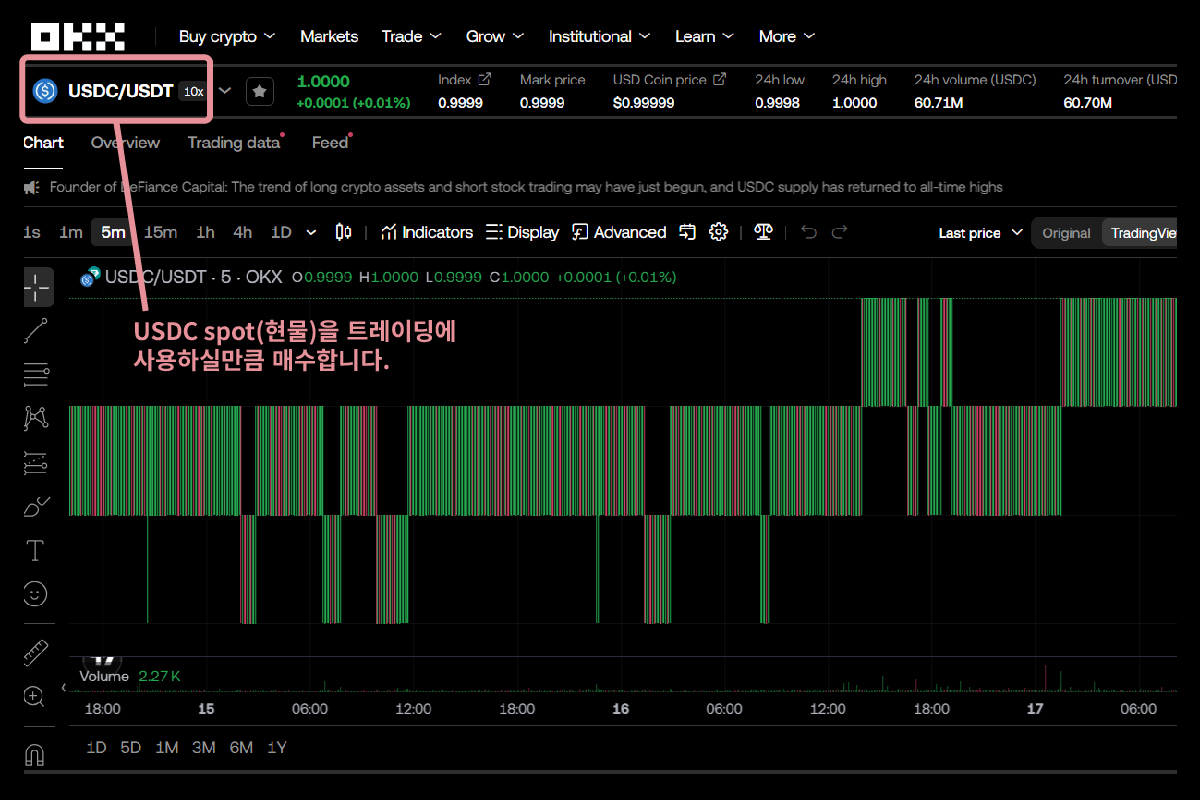This screenshot has height=800, width=1200.
Task: Click the zoom in magnifier tool
Action: pos(35,697)
